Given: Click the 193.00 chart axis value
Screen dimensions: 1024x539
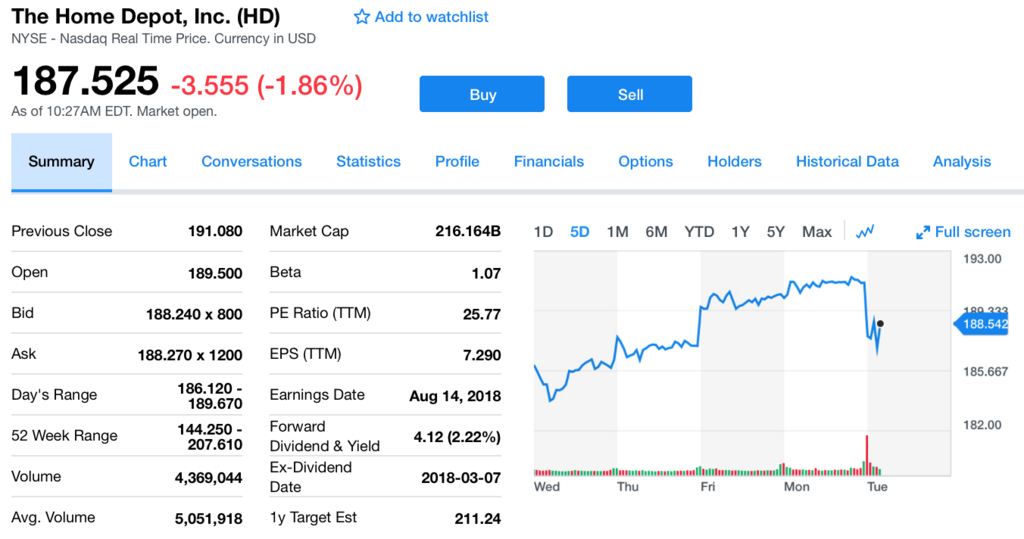Looking at the screenshot, I should coord(982,259).
